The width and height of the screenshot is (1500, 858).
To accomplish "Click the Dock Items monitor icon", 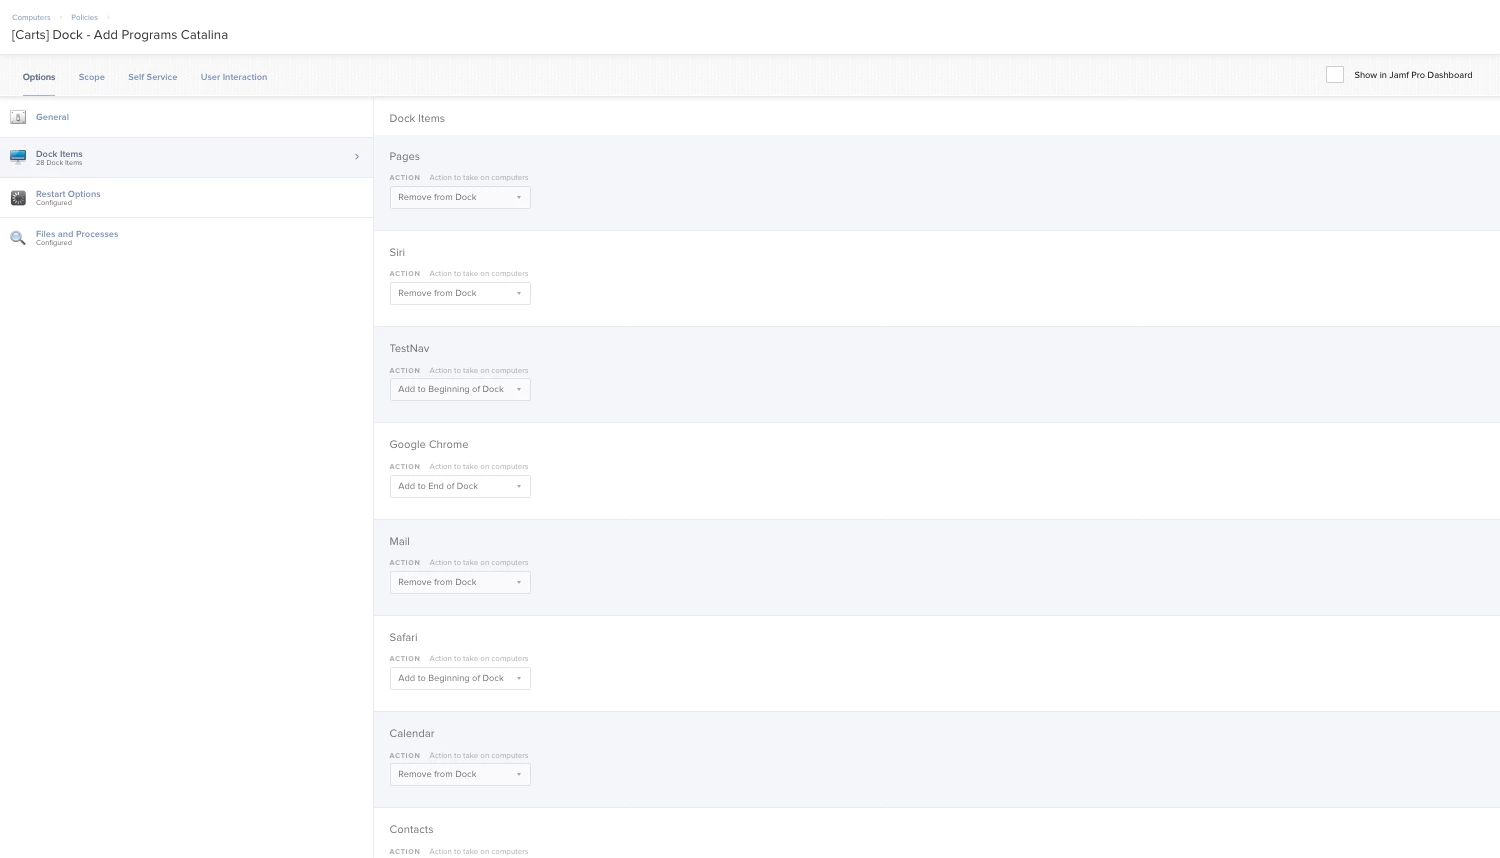I will click(x=18, y=157).
